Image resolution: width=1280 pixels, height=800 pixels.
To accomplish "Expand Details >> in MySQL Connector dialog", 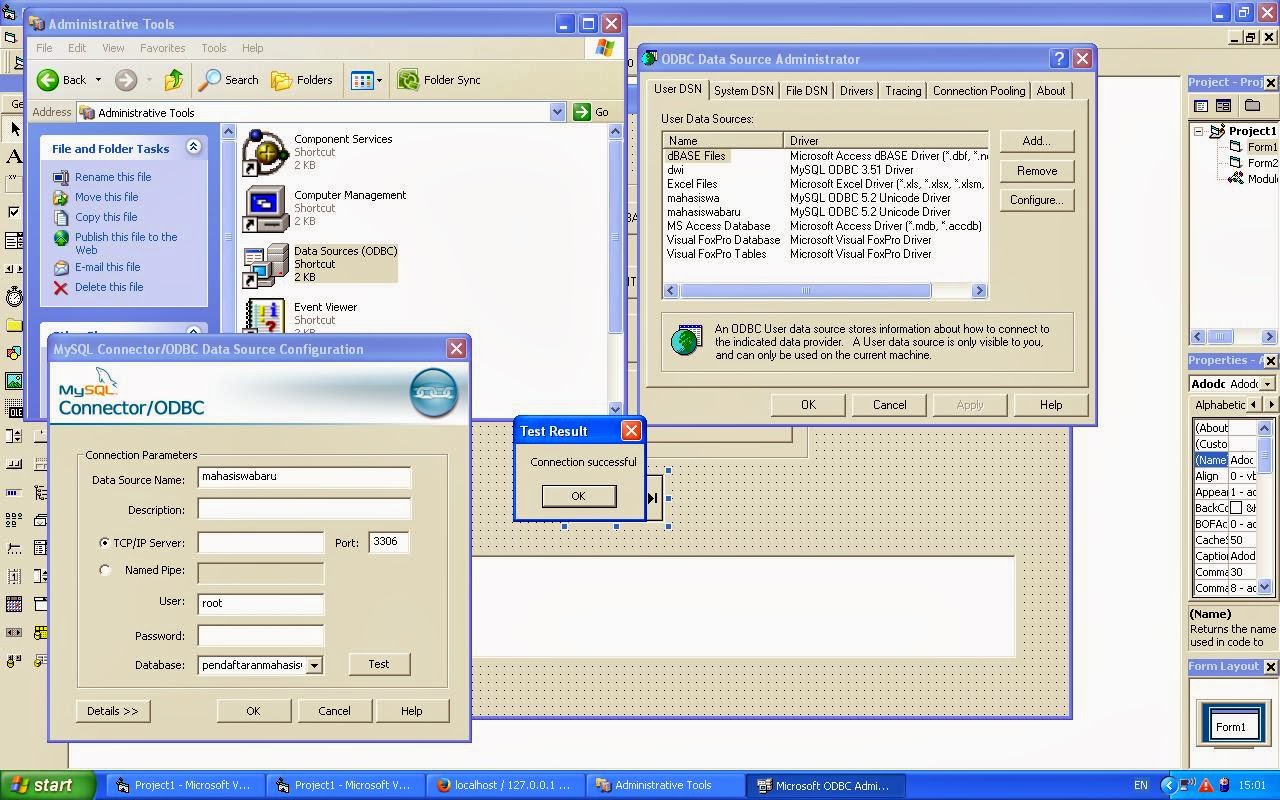I will coord(112,711).
